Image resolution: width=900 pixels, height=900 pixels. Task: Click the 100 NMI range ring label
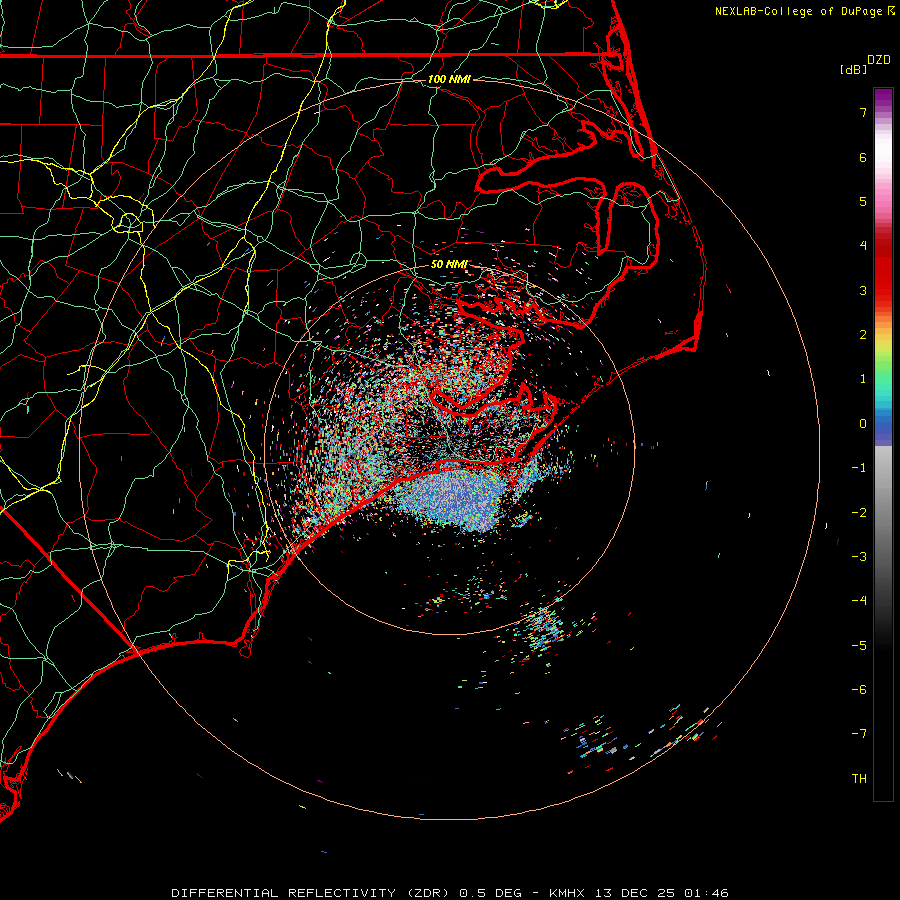click(x=449, y=79)
